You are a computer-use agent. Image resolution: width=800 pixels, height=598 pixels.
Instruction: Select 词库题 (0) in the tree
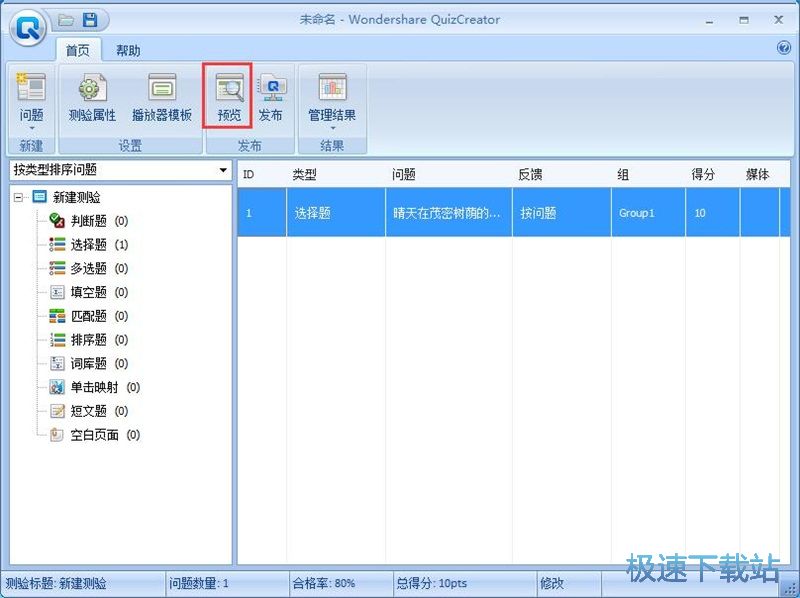pos(88,363)
